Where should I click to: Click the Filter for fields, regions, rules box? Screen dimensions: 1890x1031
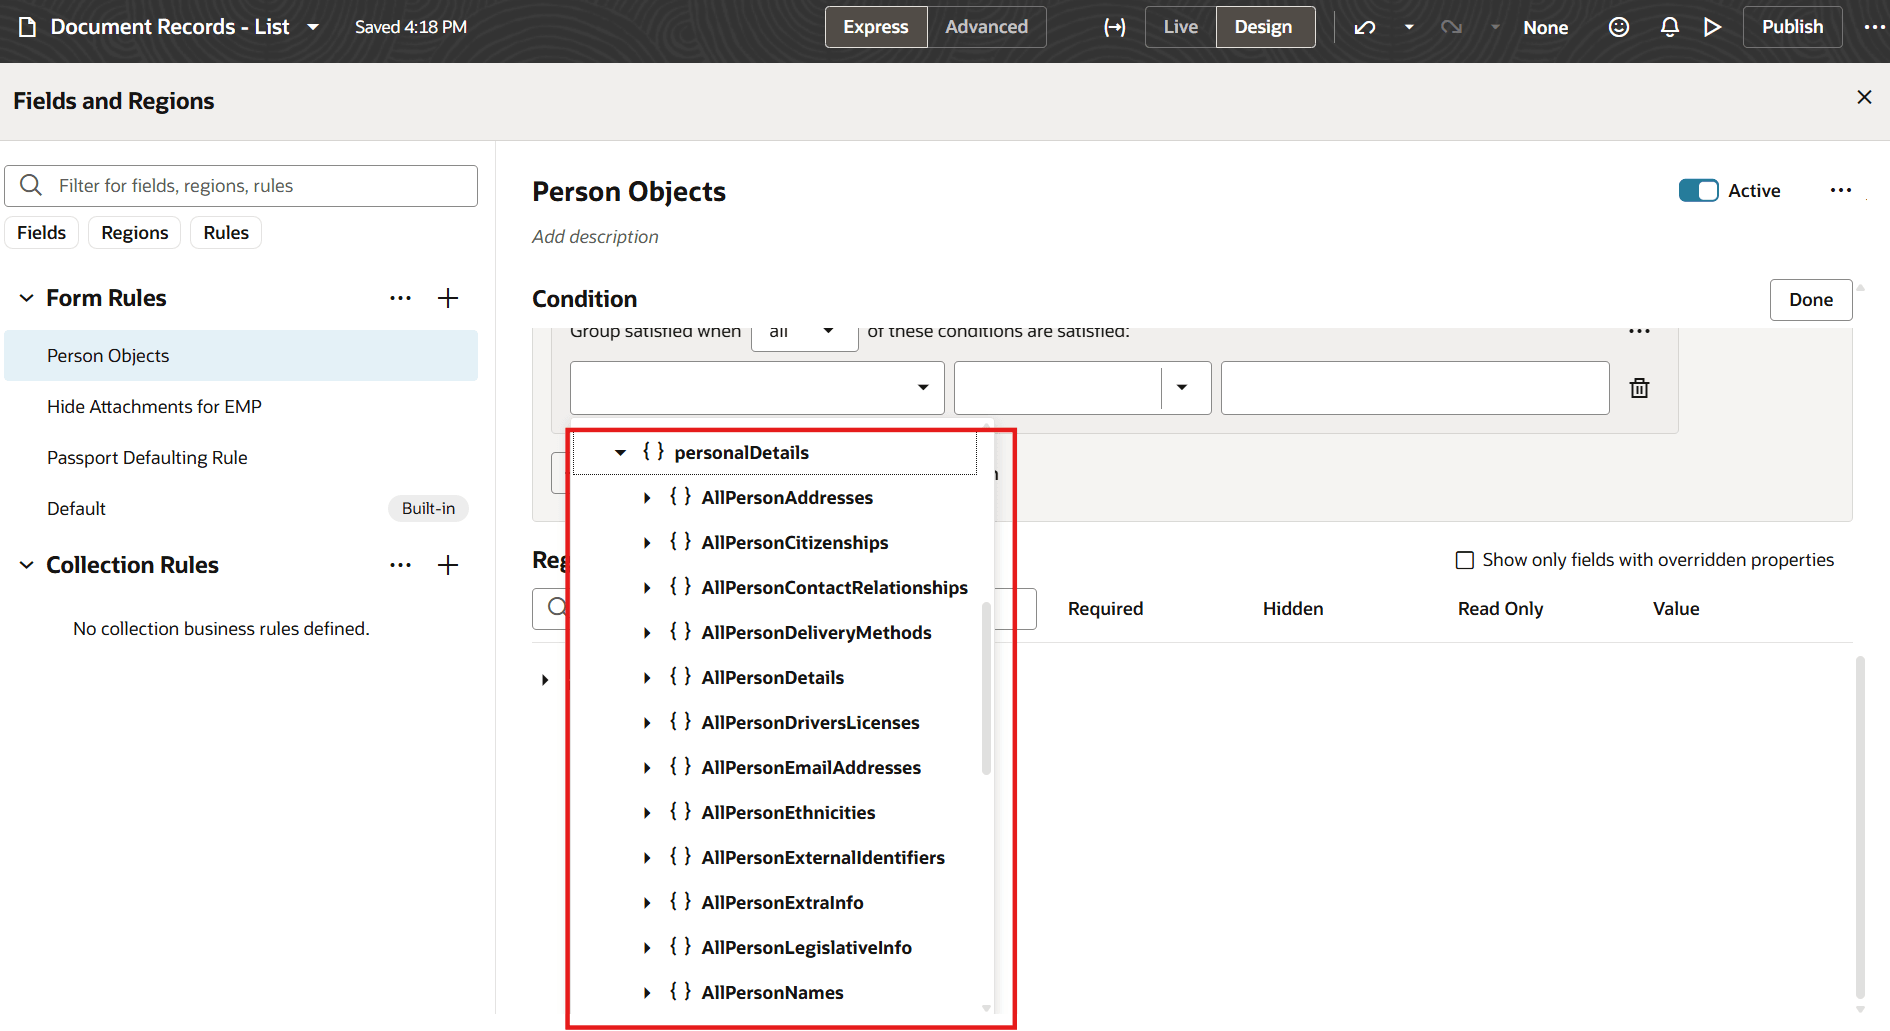tap(241, 186)
